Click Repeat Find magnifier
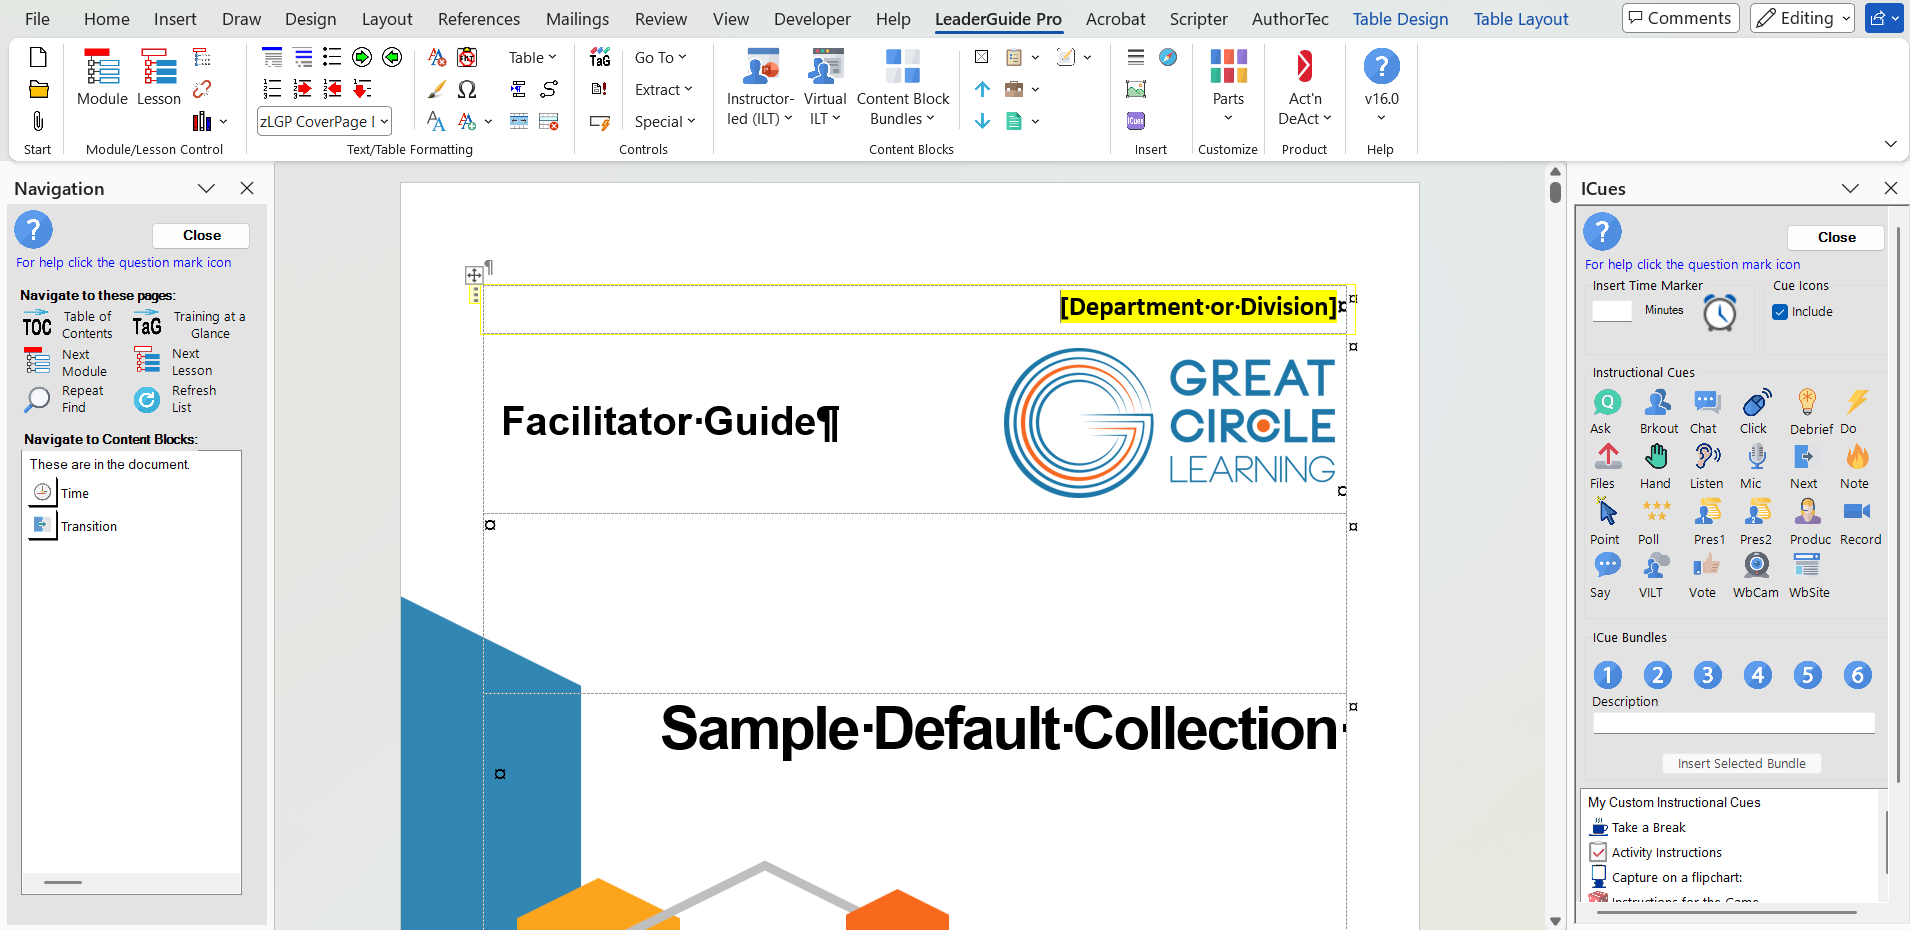 (x=38, y=399)
